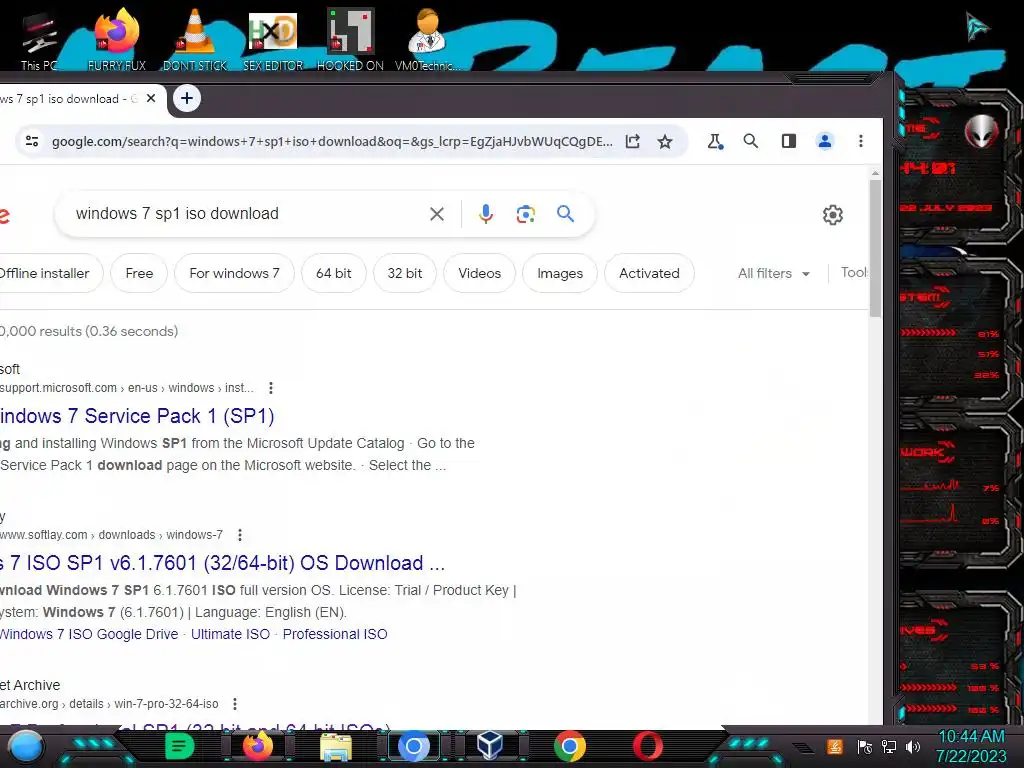Open the Chrome profile avatar
The width and height of the screenshot is (1024, 768).
(x=825, y=141)
